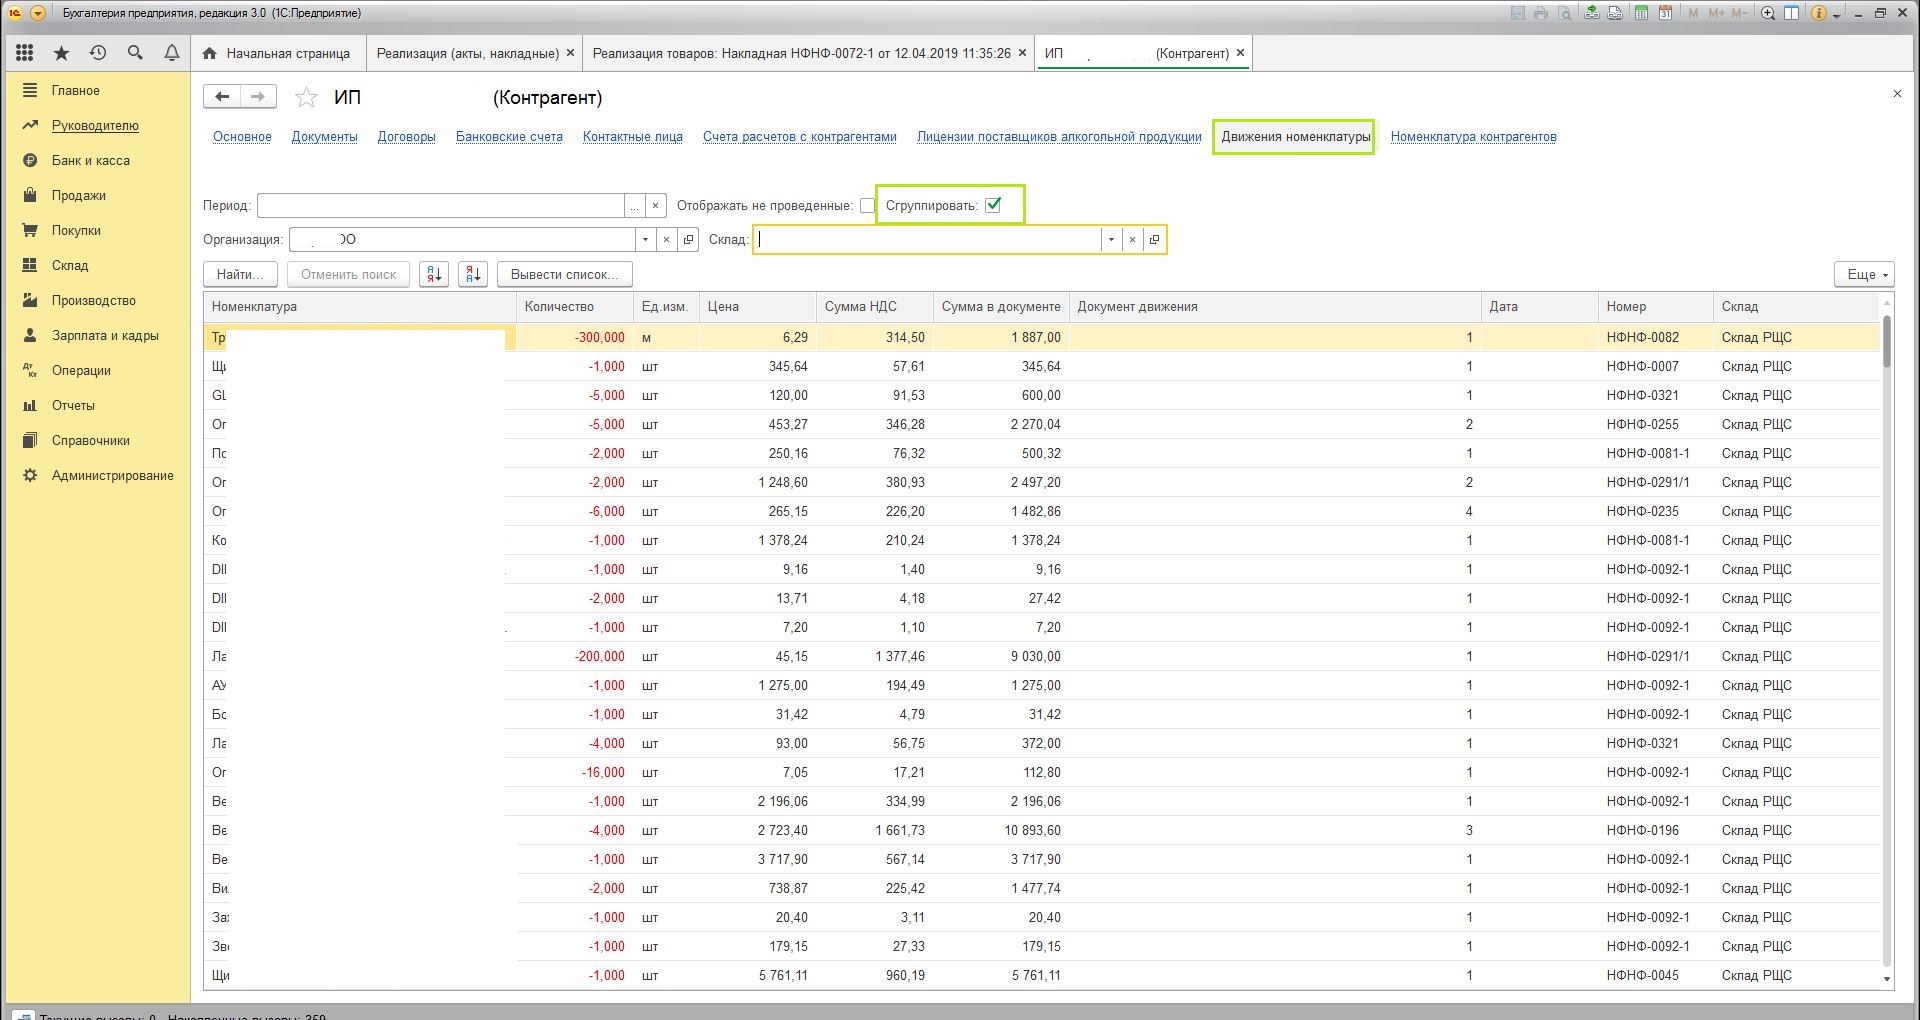Go back with left arrow button
The height and width of the screenshot is (1020, 1920).
tap(222, 96)
